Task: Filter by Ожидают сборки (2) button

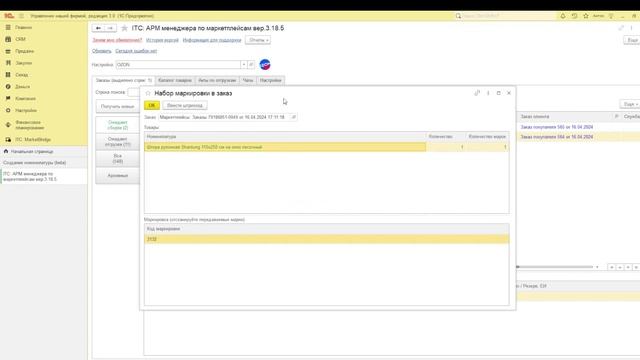Action: [118, 125]
